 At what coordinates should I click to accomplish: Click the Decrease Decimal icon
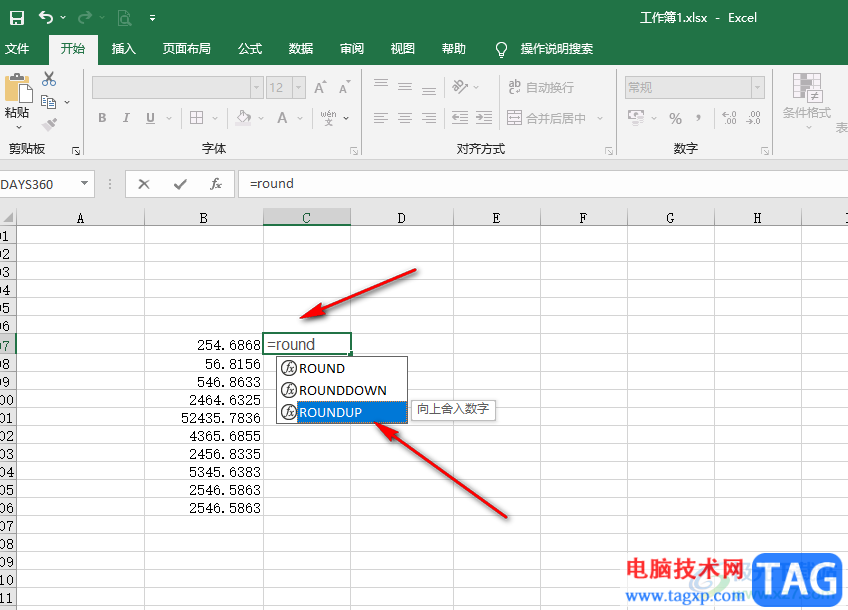coord(753,118)
